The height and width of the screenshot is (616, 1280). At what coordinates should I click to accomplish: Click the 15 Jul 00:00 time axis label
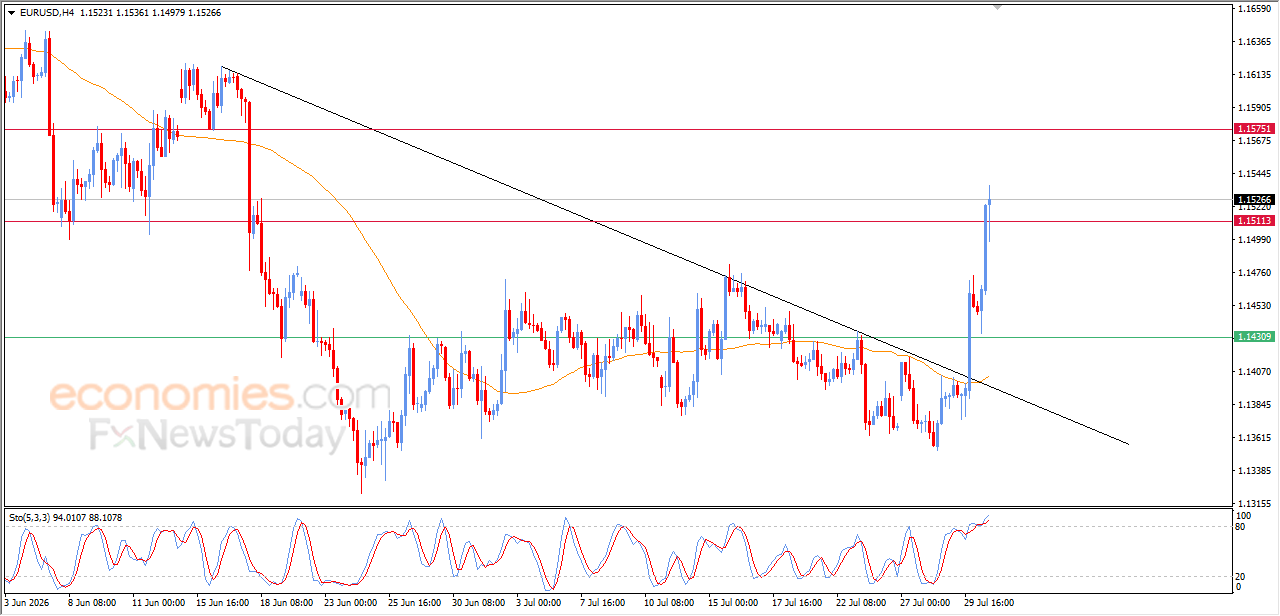tap(733, 603)
